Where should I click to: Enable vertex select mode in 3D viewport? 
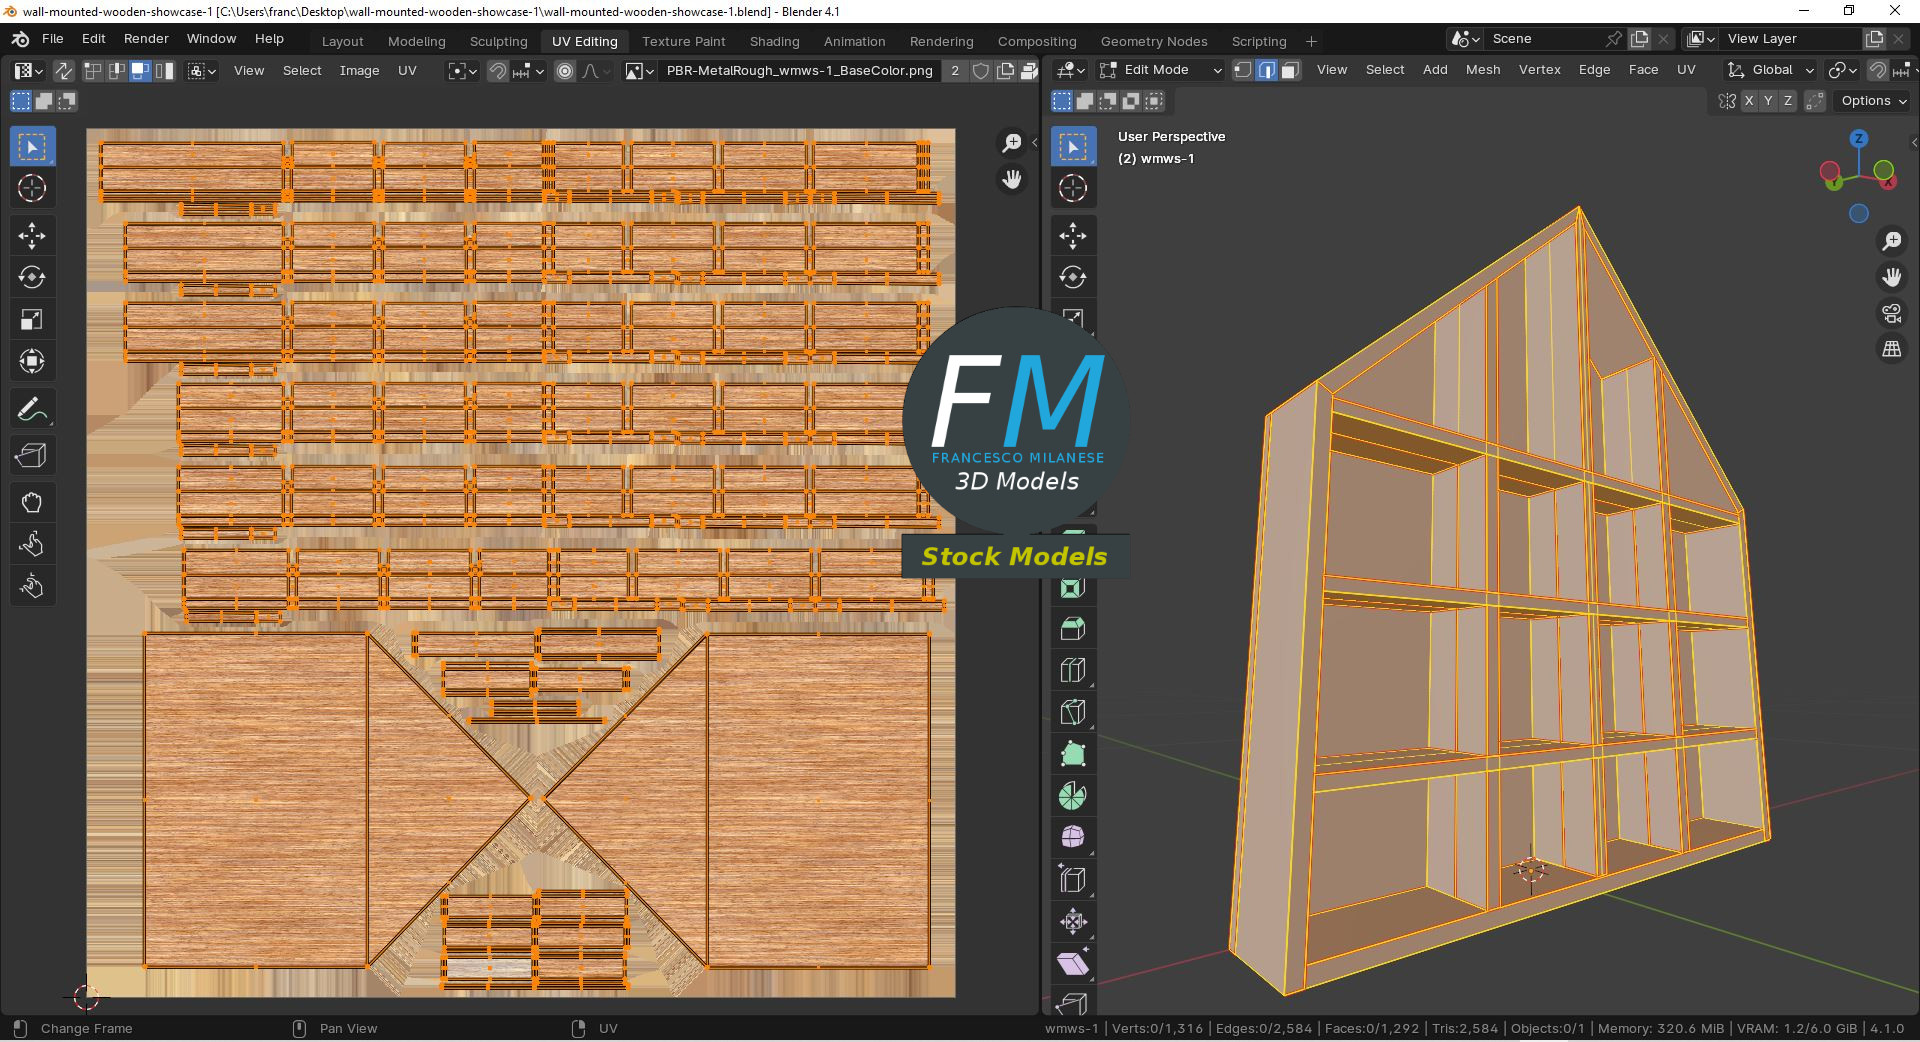pos(1242,70)
